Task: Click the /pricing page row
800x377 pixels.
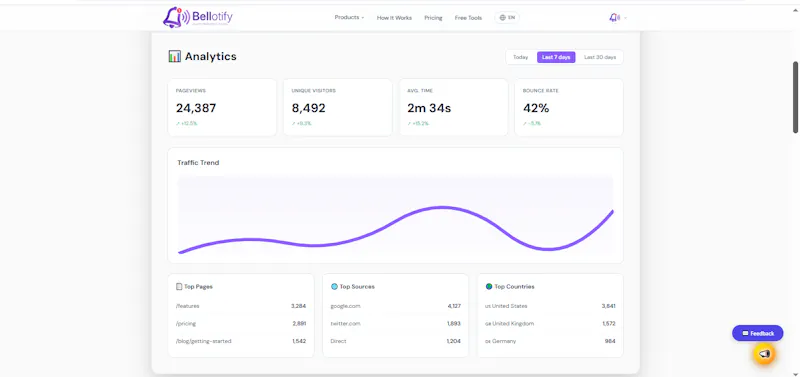Action: [x=241, y=323]
